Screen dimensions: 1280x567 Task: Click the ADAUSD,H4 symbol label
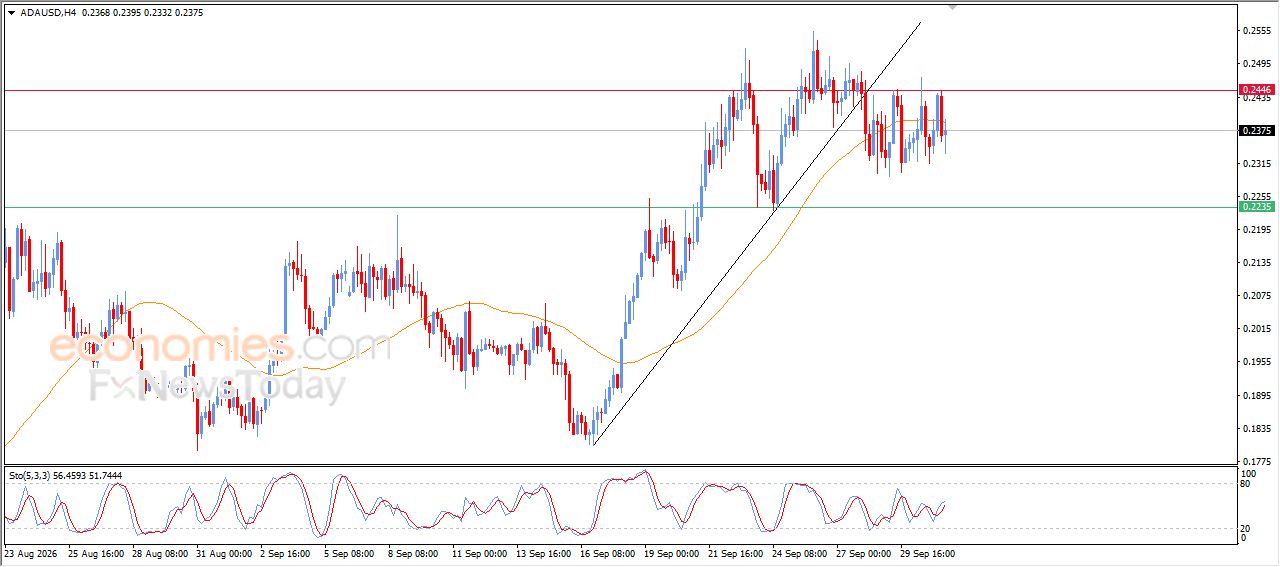pyautogui.click(x=48, y=13)
